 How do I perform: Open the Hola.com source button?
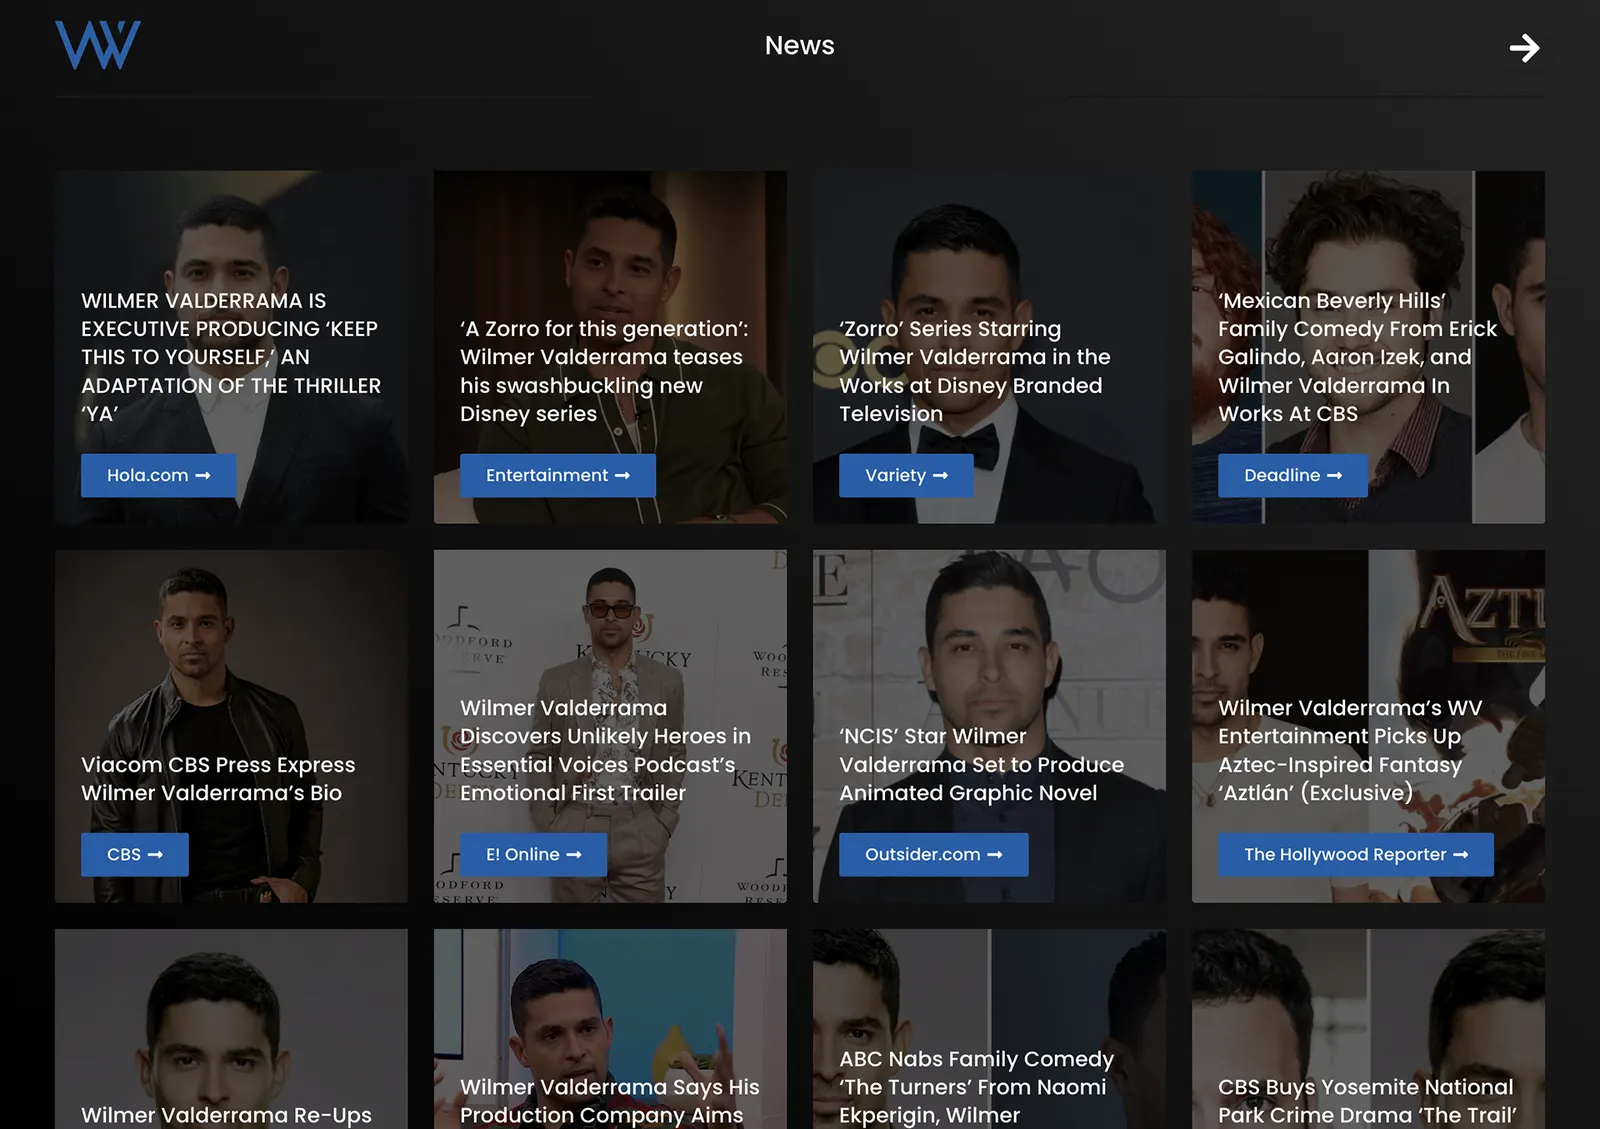click(x=159, y=475)
